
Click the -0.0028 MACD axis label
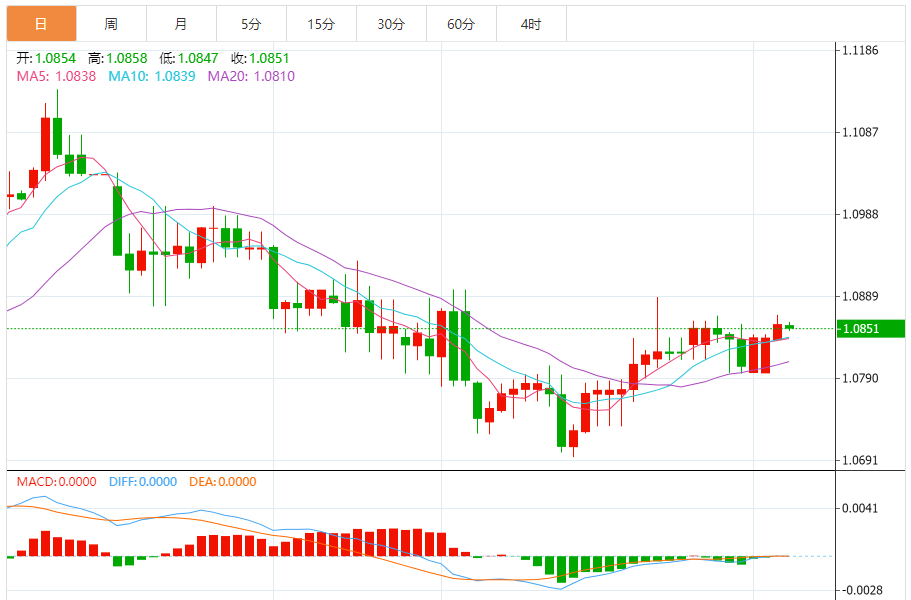click(860, 590)
